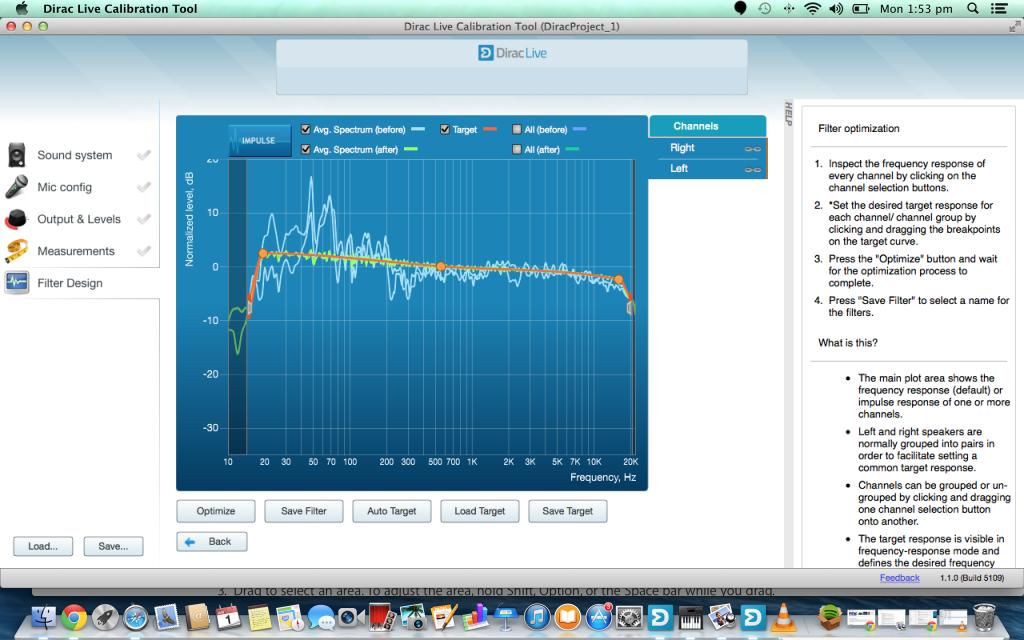Open VLC cone icon in dock
The image size is (1024, 640).
783,617
